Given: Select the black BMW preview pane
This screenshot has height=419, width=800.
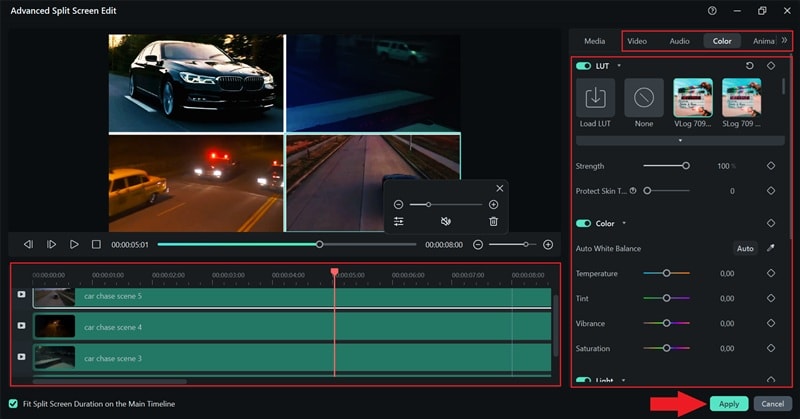Looking at the screenshot, I should pos(196,83).
